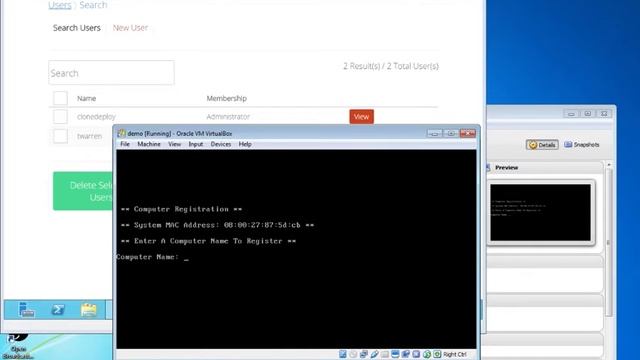Click the USB devices status icon
Screen dimensions: 640x360
tap(374, 354)
